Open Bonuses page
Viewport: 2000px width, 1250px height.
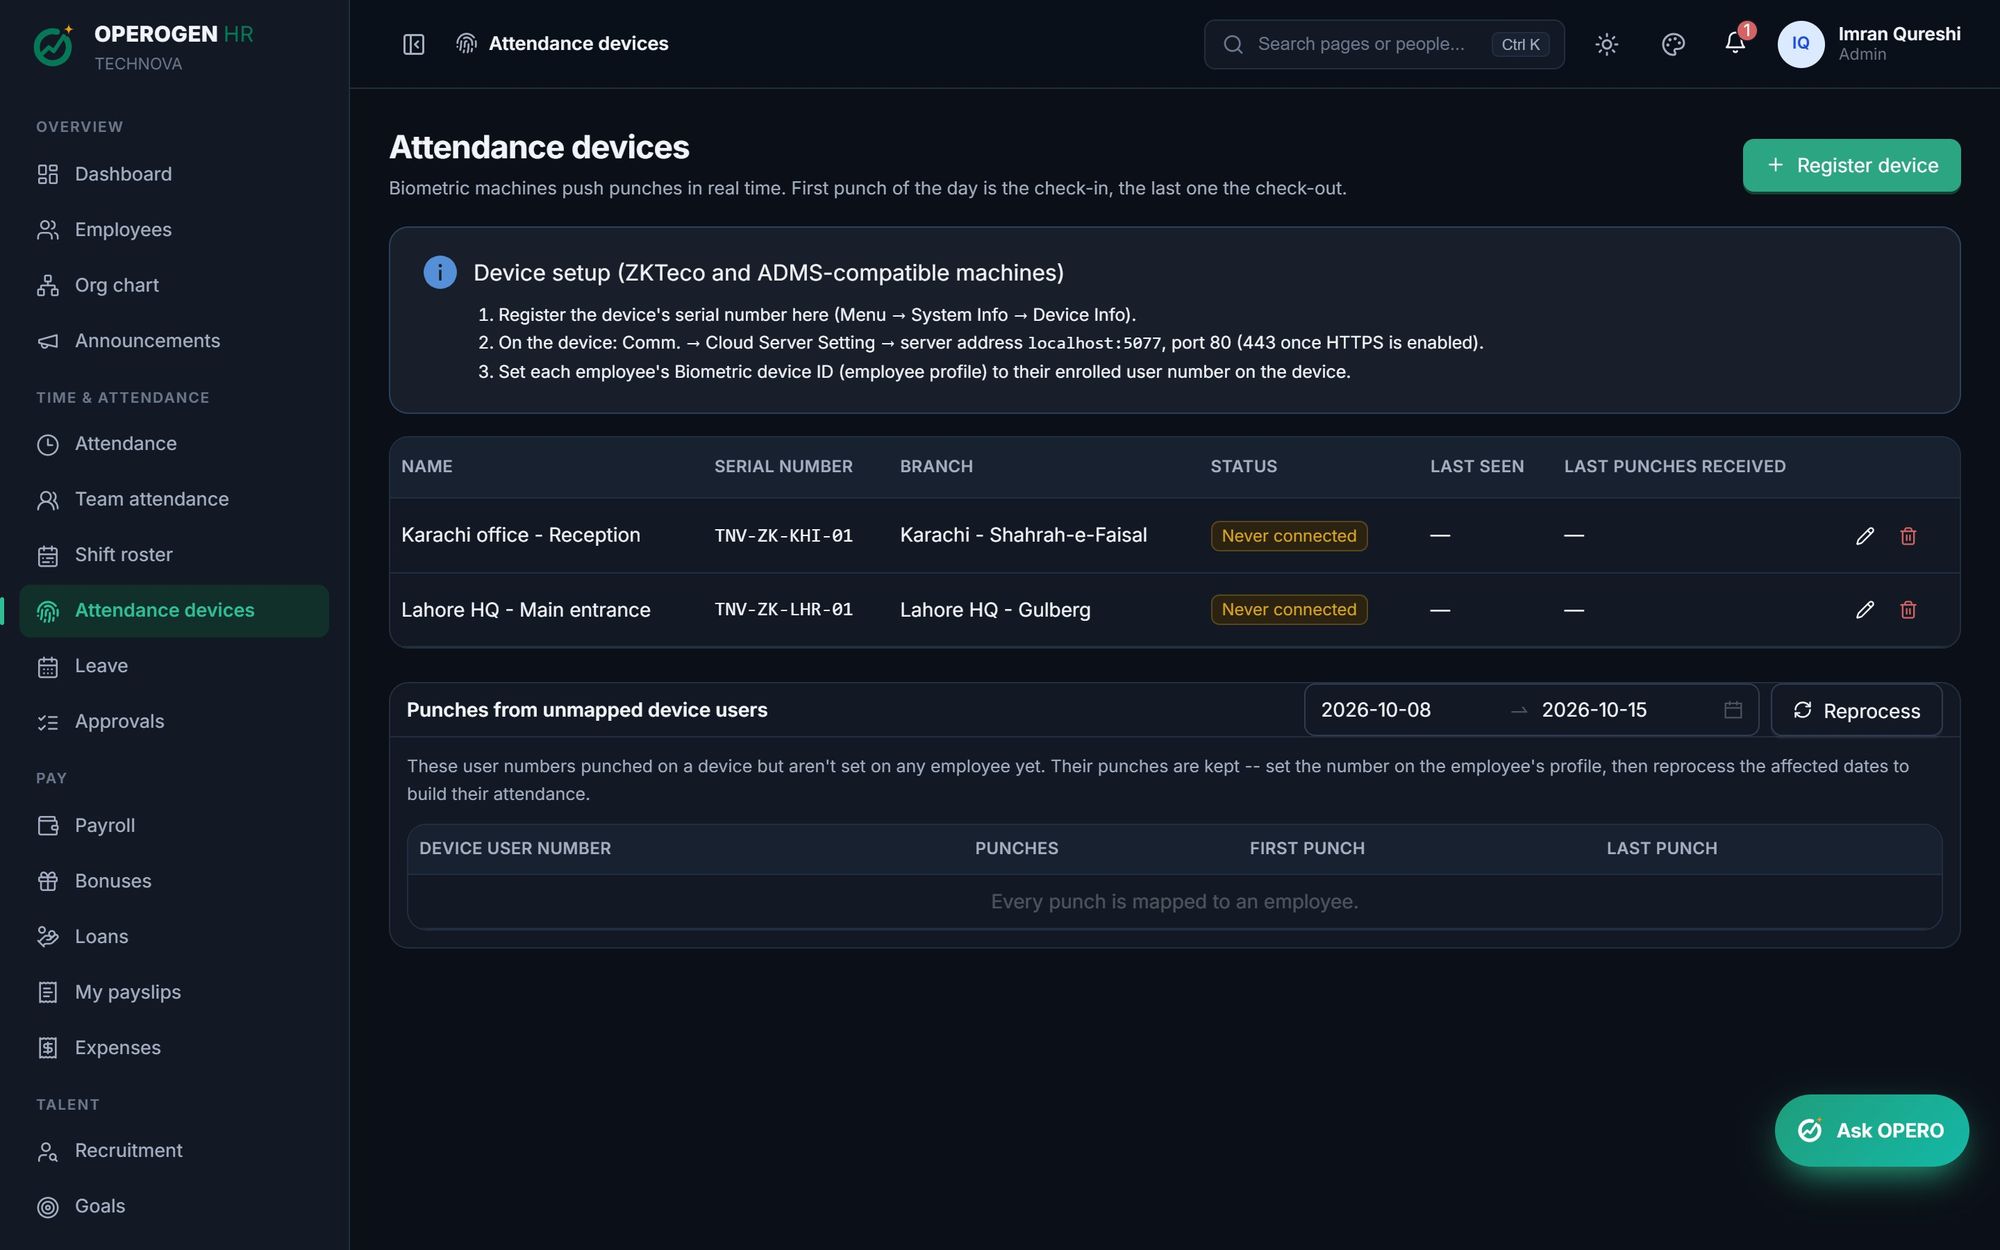coord(174,881)
